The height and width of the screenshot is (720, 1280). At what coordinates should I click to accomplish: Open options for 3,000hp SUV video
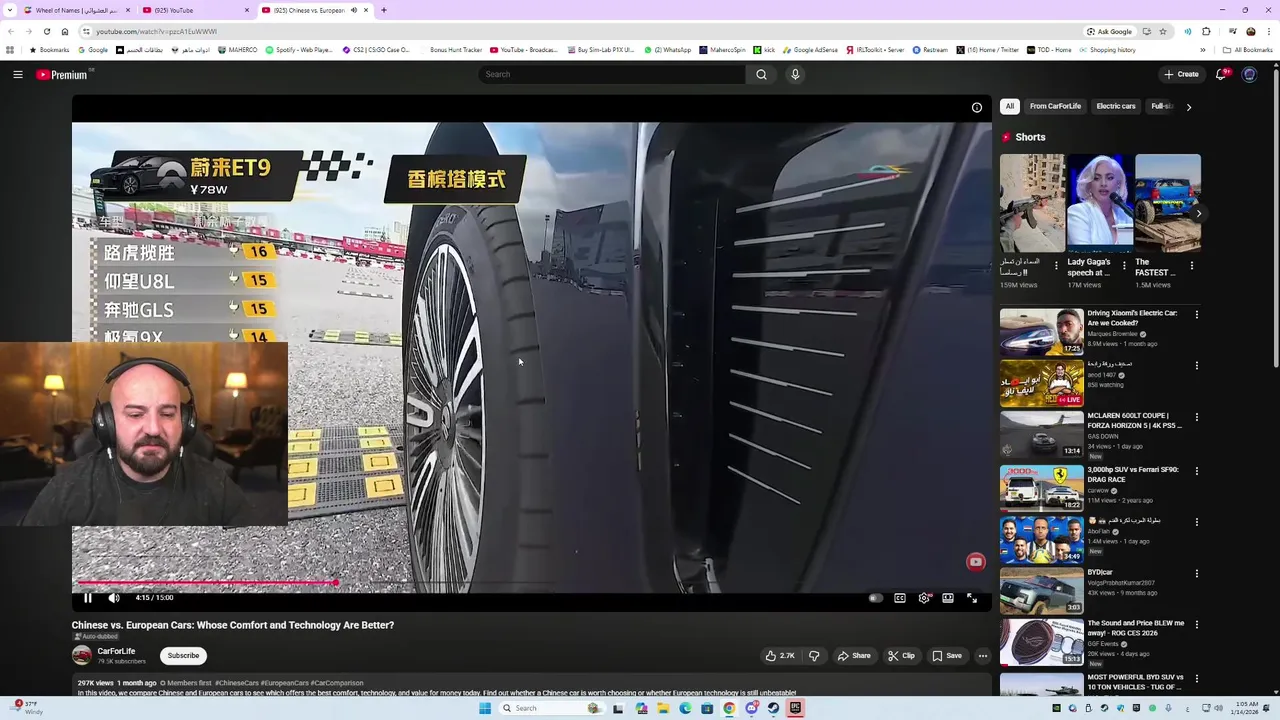(1196, 471)
